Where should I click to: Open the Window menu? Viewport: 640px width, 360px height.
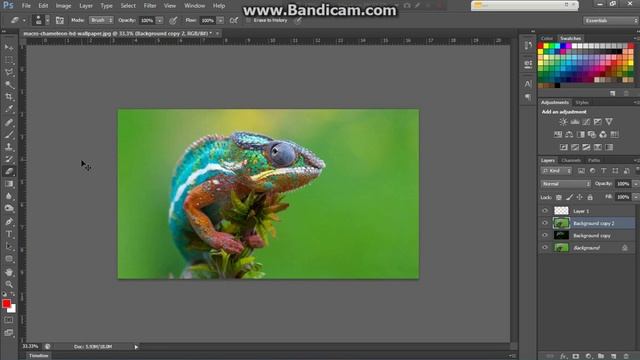(x=194, y=6)
